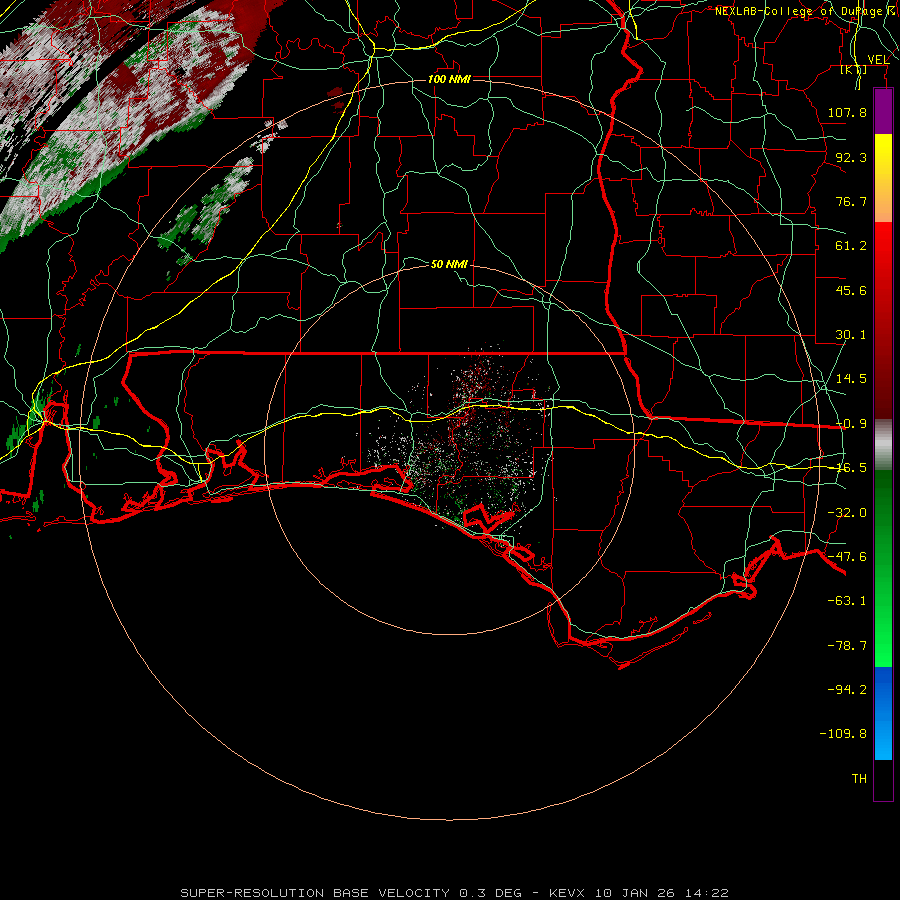
Task: Click the -0.9 value on velocity scale
Action: tap(851, 424)
